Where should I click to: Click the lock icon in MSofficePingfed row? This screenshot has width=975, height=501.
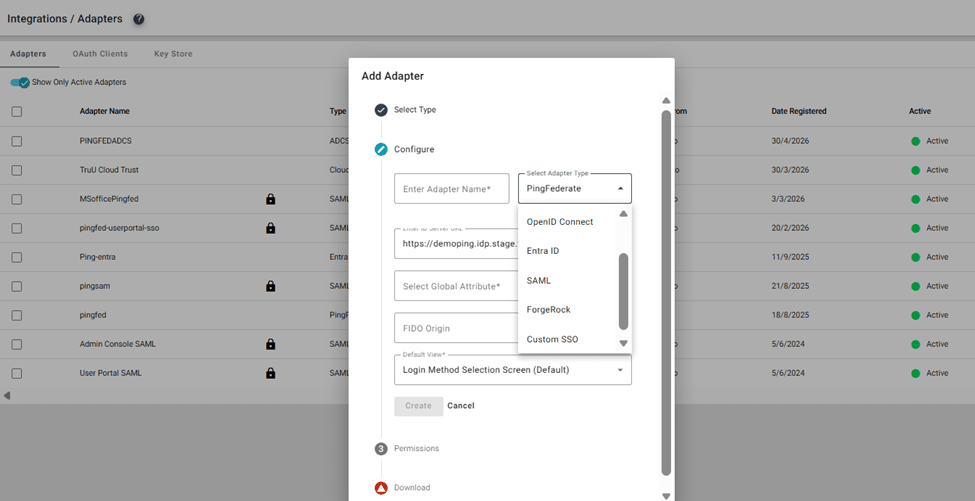click(x=270, y=199)
